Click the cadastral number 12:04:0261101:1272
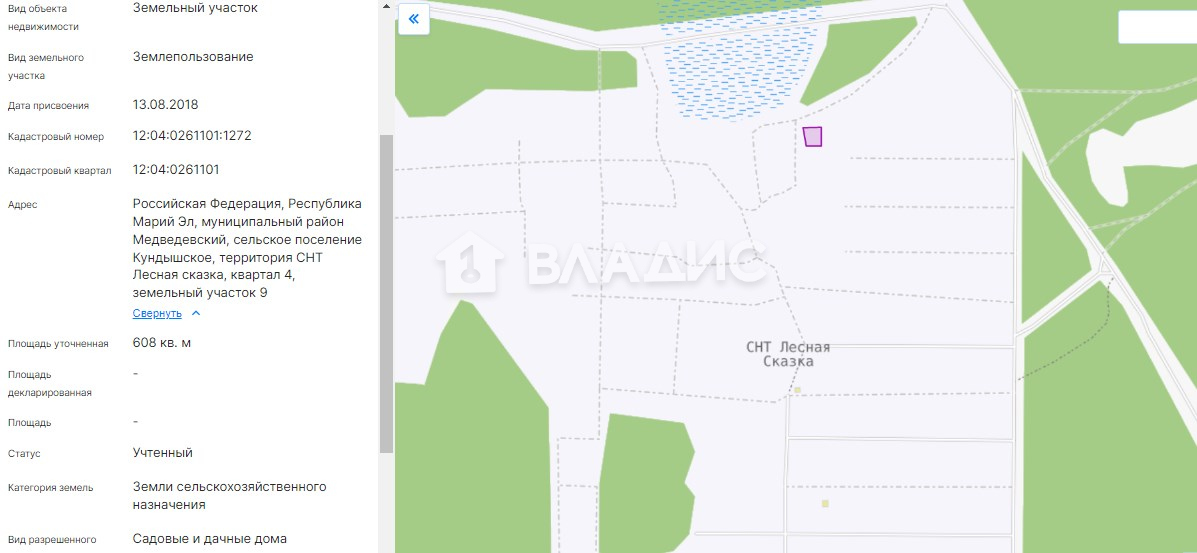Screen dimensions: 1197x553 coord(192,136)
